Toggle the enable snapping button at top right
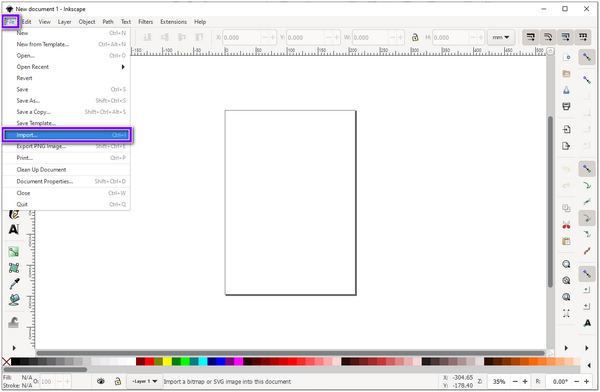600x392 pixels. (x=587, y=57)
